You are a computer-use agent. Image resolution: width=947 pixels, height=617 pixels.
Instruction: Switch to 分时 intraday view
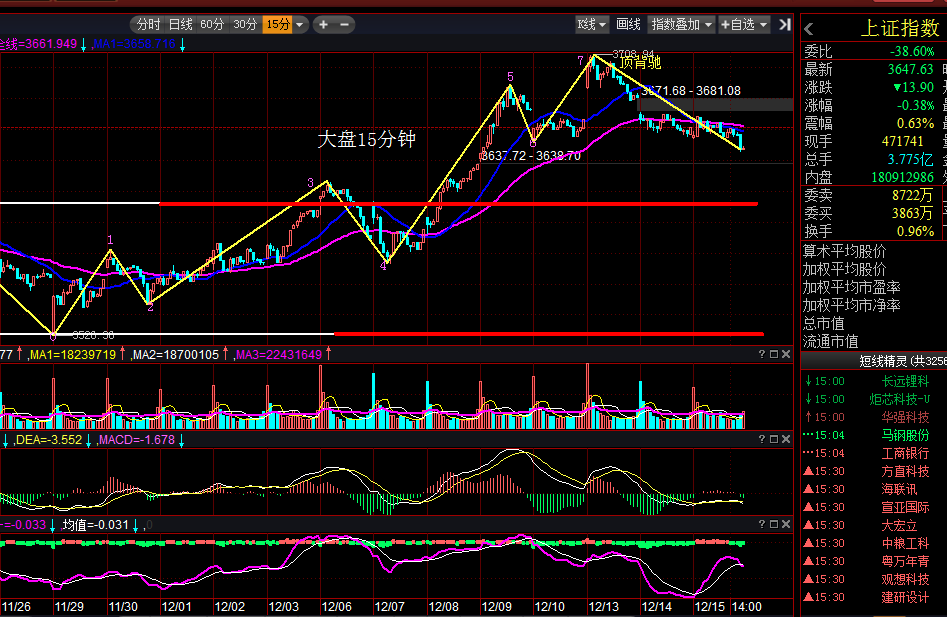(149, 25)
